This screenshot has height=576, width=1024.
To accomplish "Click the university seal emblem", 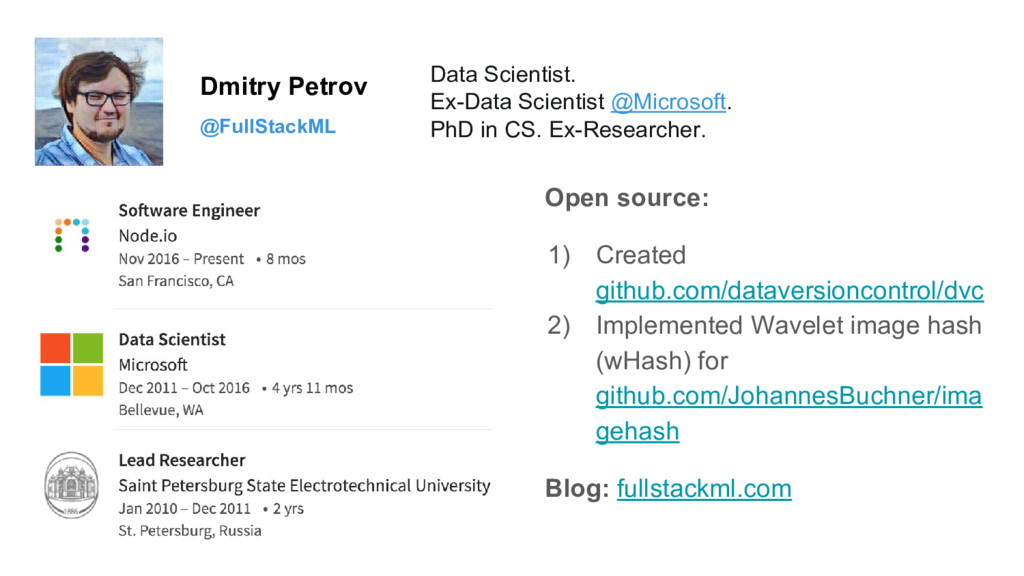I will pos(72,485).
